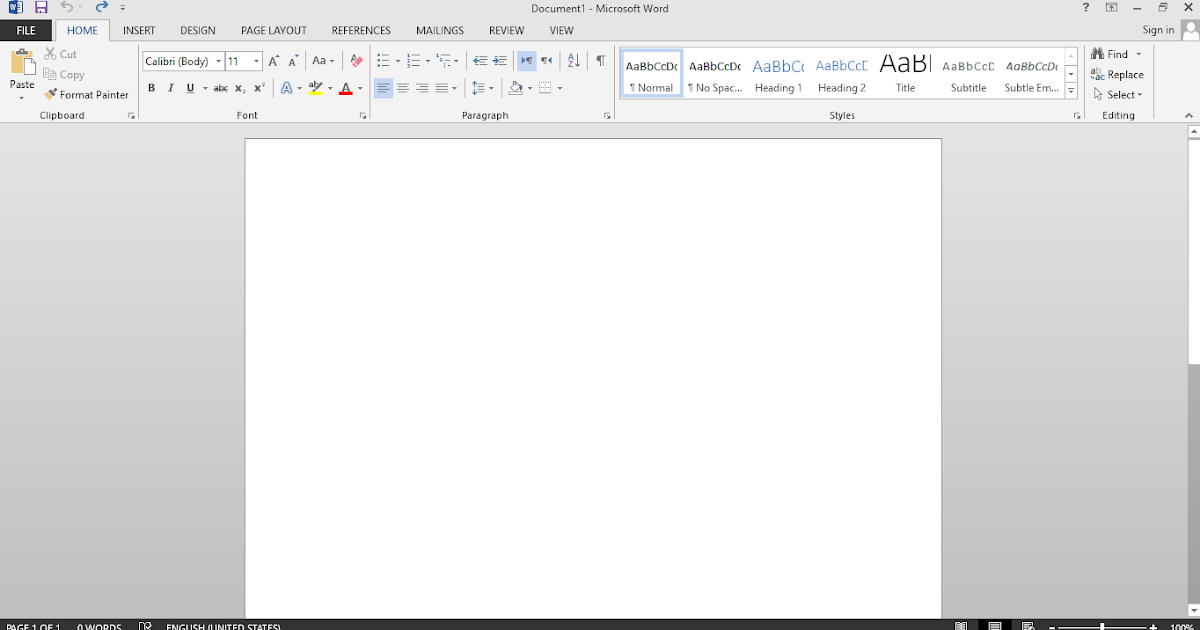Open Word Help question mark
This screenshot has width=1200, height=630.
[x=1086, y=7]
